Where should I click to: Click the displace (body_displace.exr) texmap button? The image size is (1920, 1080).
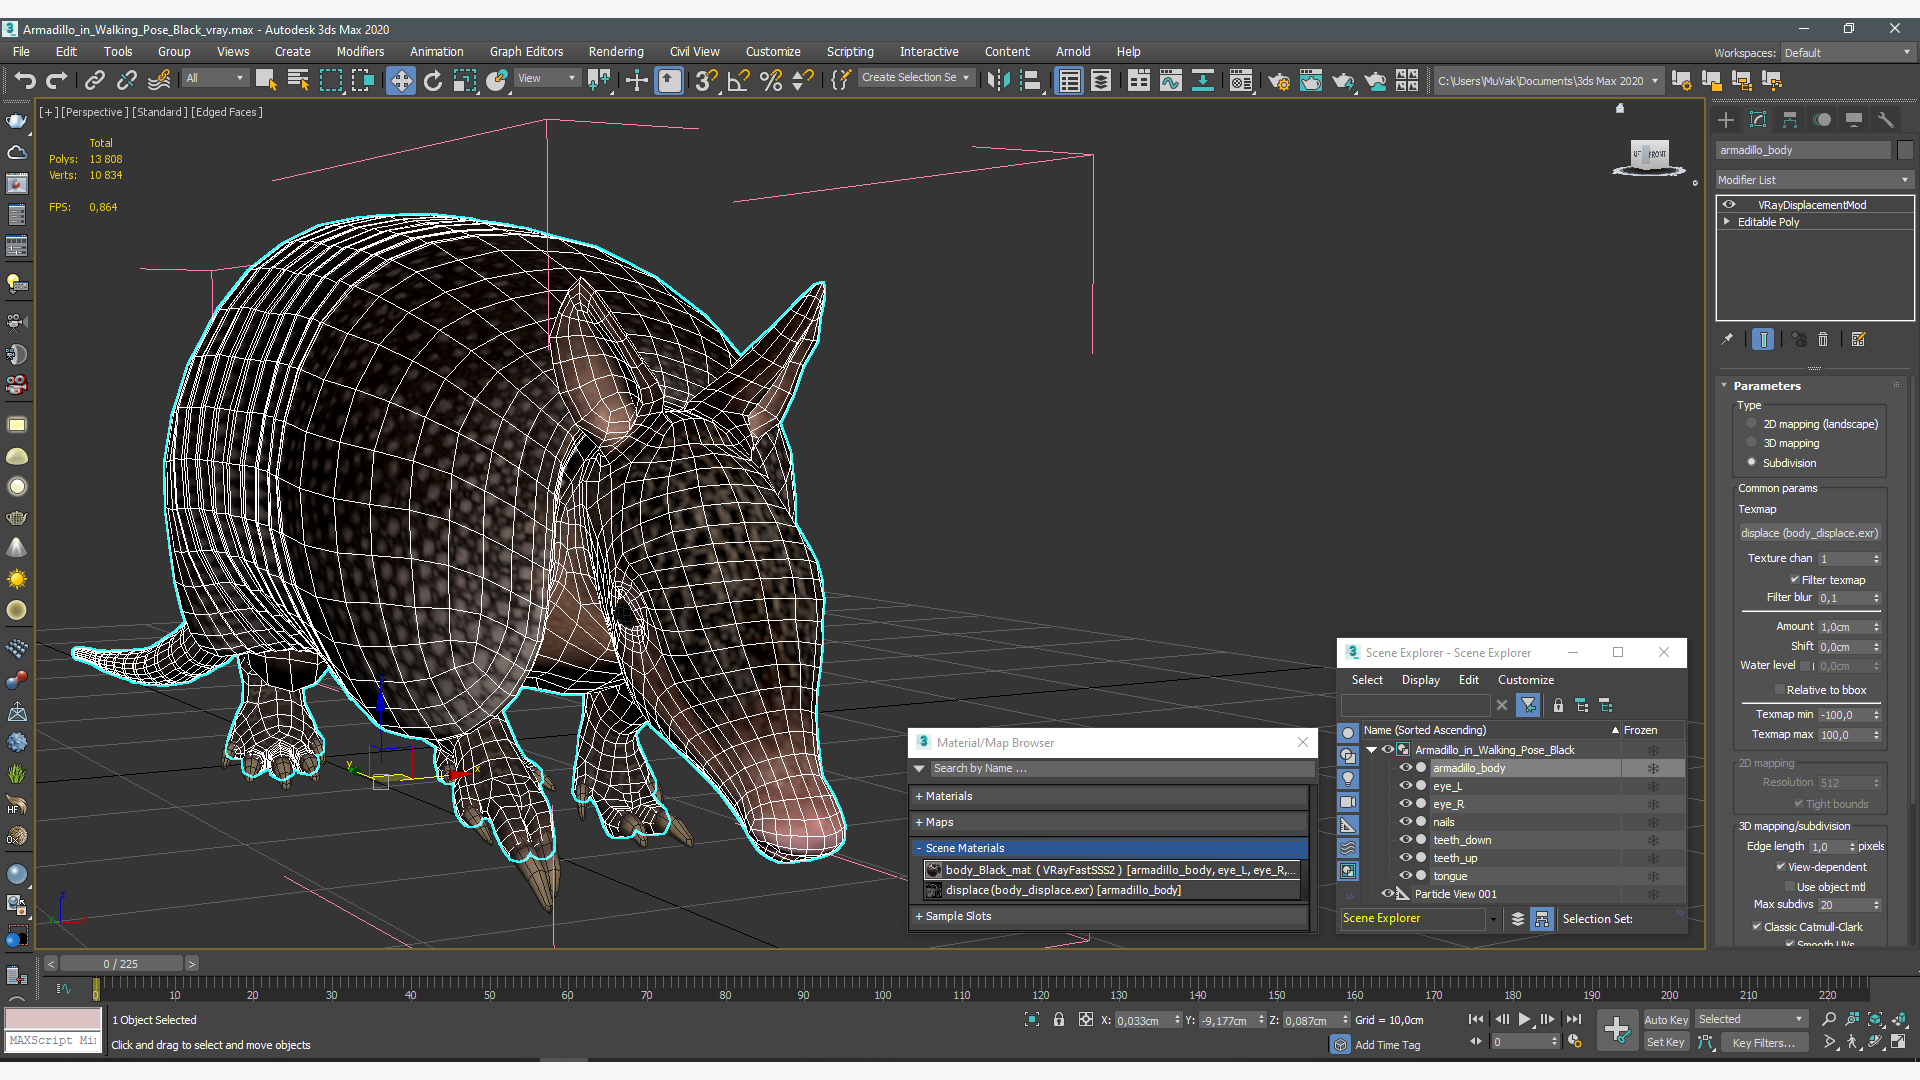coord(1809,533)
